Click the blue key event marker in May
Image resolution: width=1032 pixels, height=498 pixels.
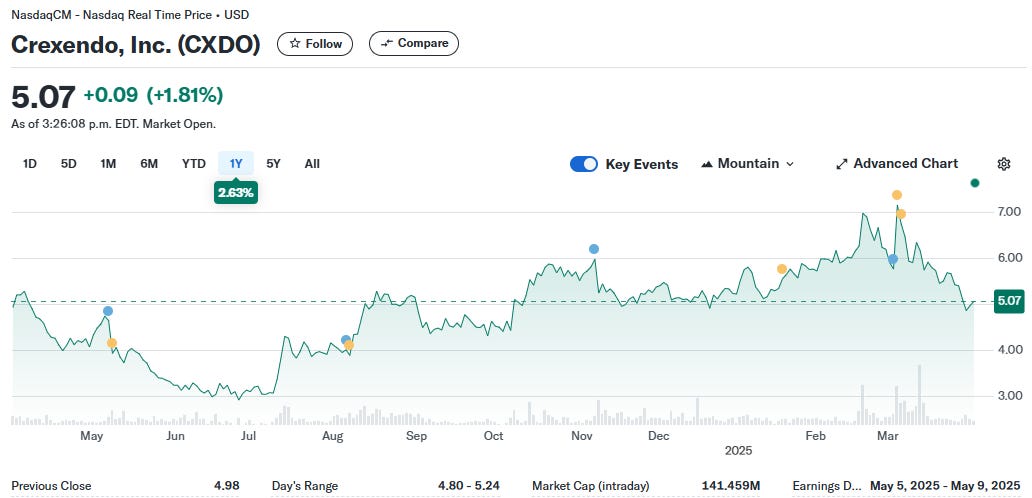point(108,311)
